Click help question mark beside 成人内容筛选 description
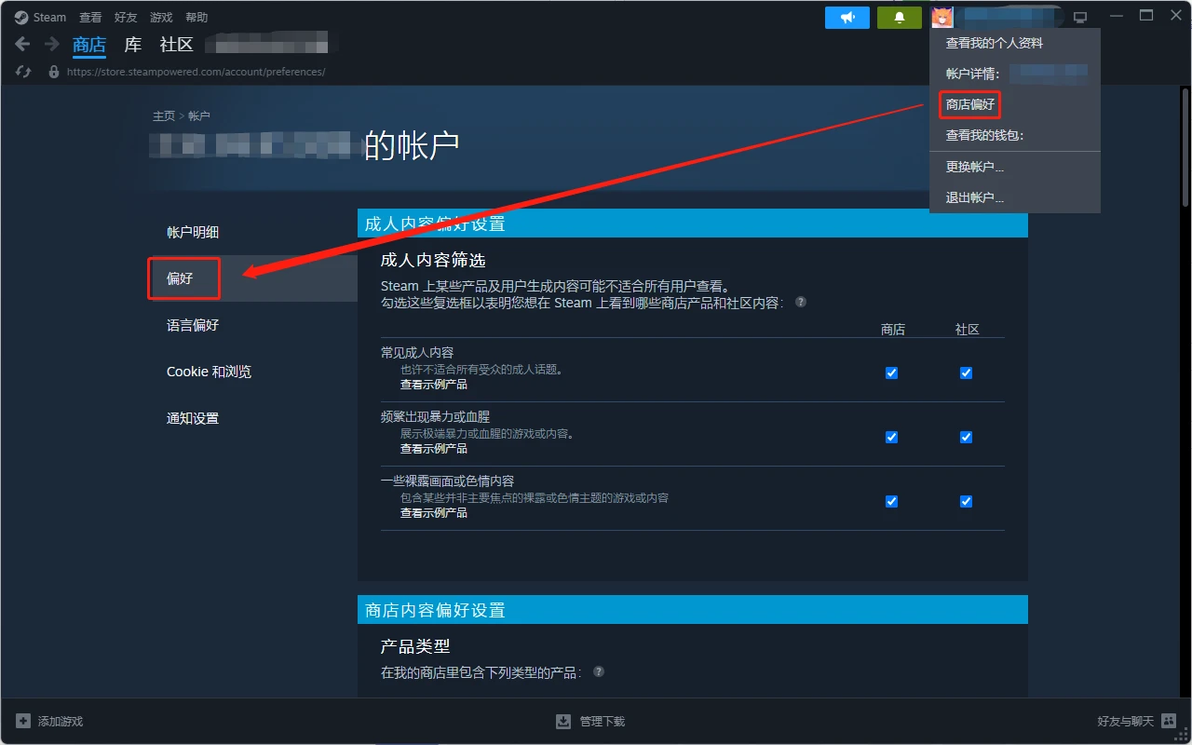Image resolution: width=1192 pixels, height=745 pixels. [800, 302]
